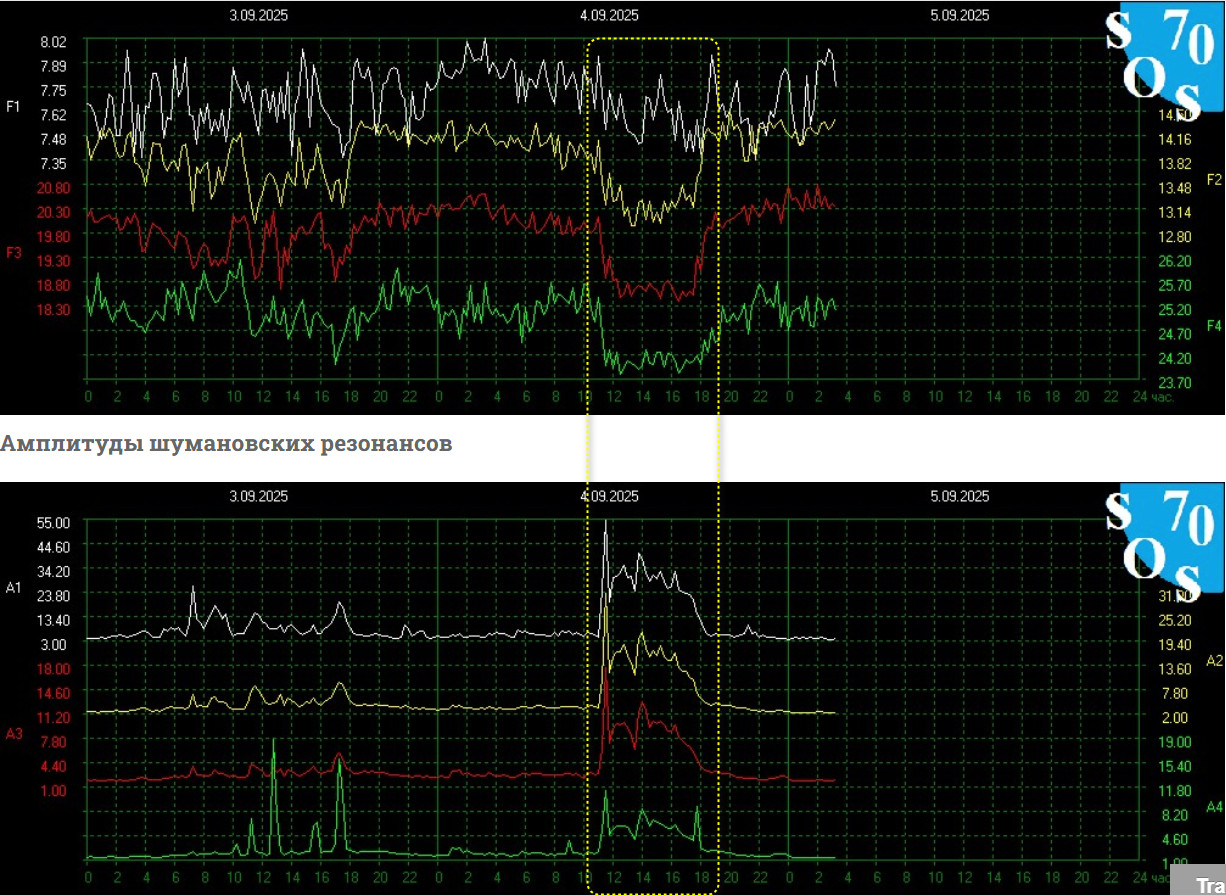The height and width of the screenshot is (895, 1226).
Task: Select the 4.09.2025 date above the upper chart
Action: pos(608,15)
